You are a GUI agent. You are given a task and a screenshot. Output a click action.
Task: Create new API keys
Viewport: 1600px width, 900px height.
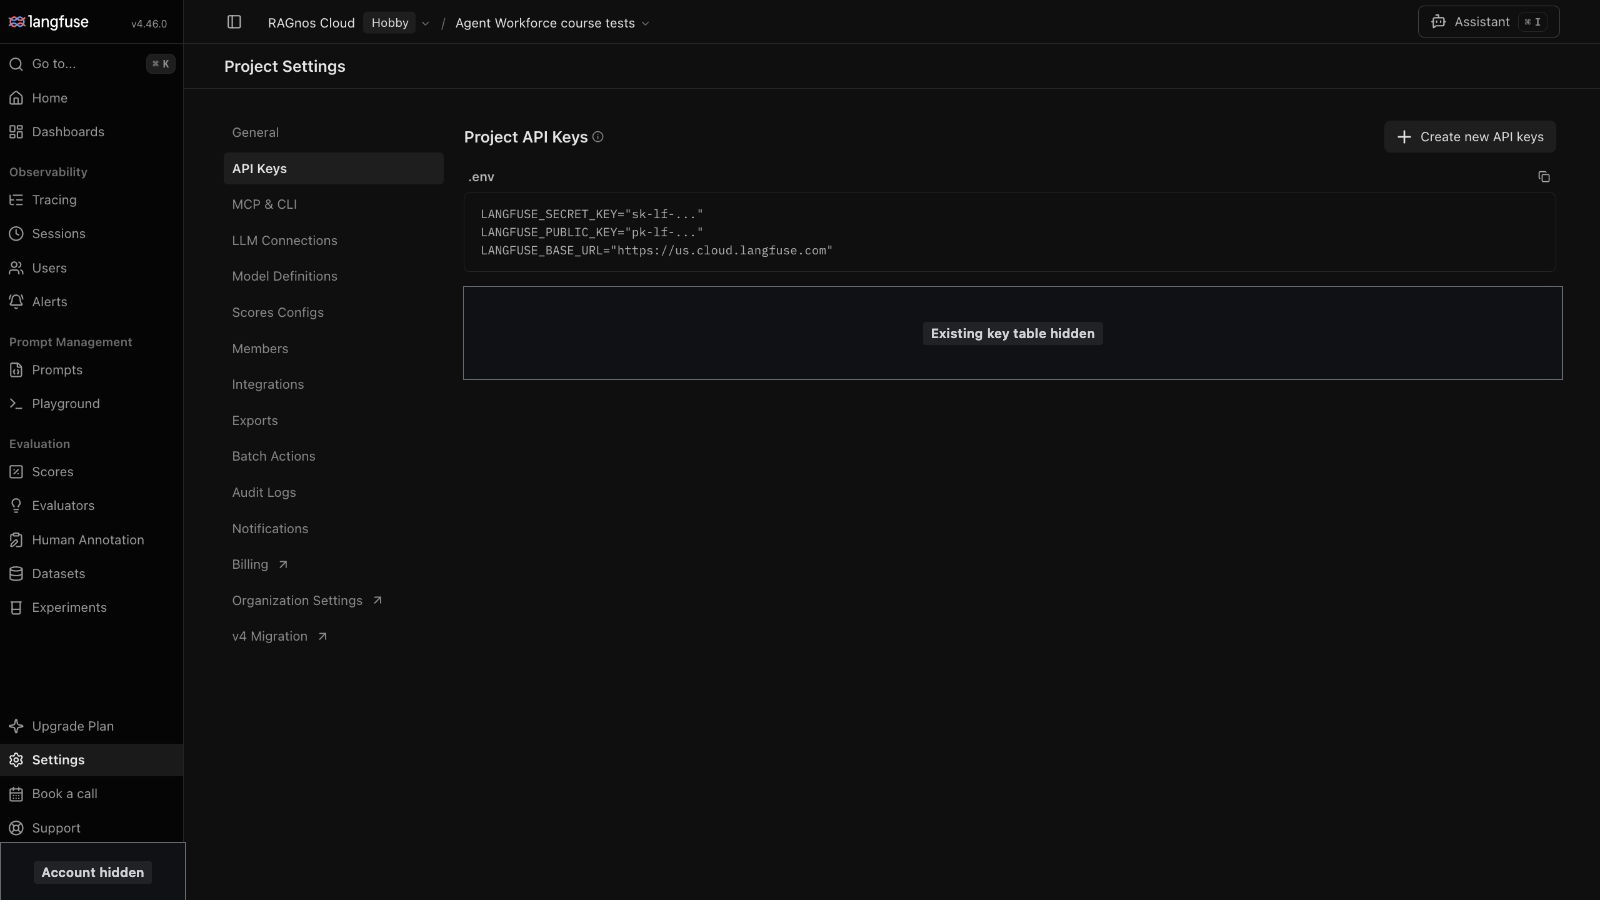tap(1470, 137)
